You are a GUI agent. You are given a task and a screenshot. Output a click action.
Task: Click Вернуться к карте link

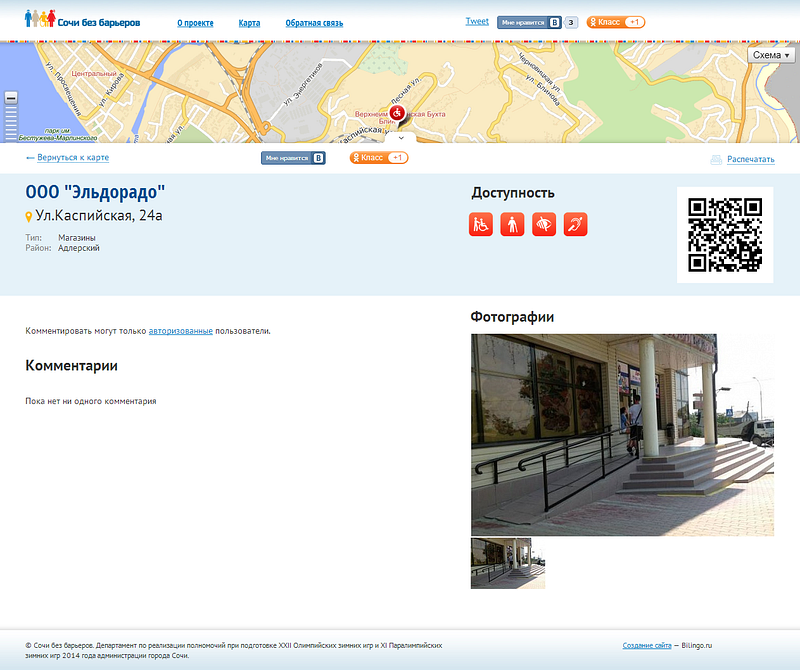73,158
